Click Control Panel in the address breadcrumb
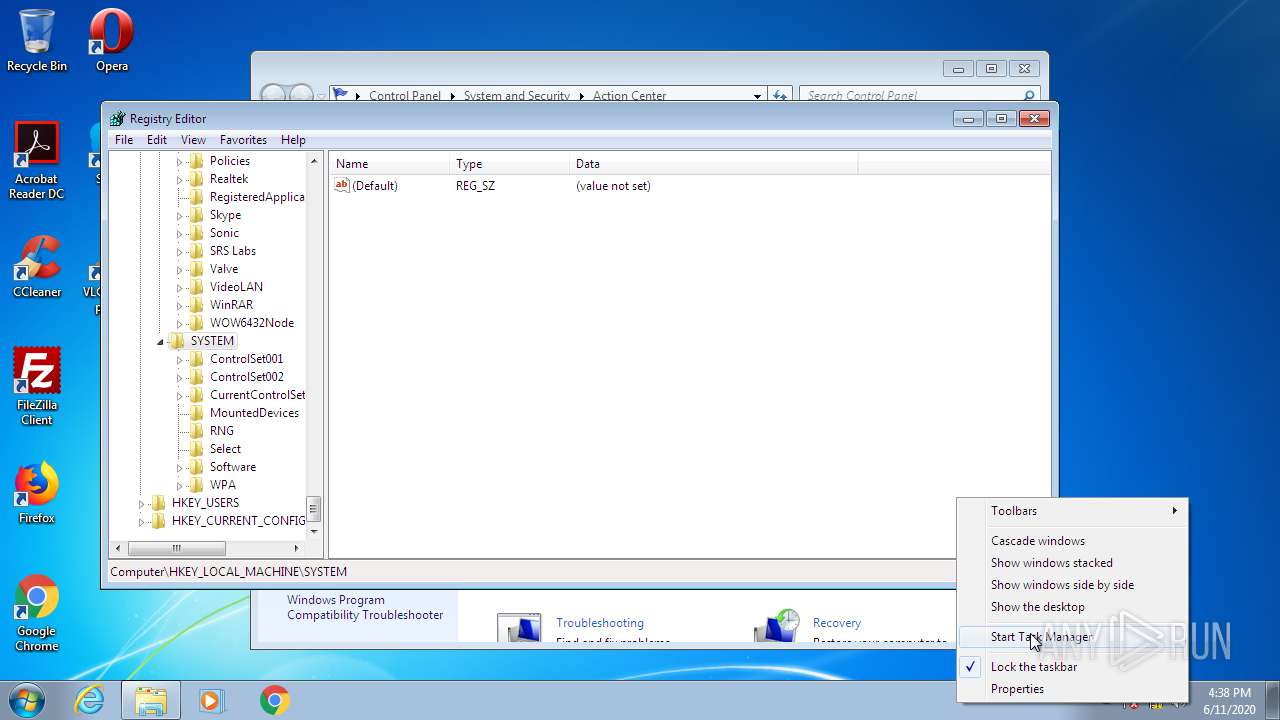The width and height of the screenshot is (1280, 720). 404,96
